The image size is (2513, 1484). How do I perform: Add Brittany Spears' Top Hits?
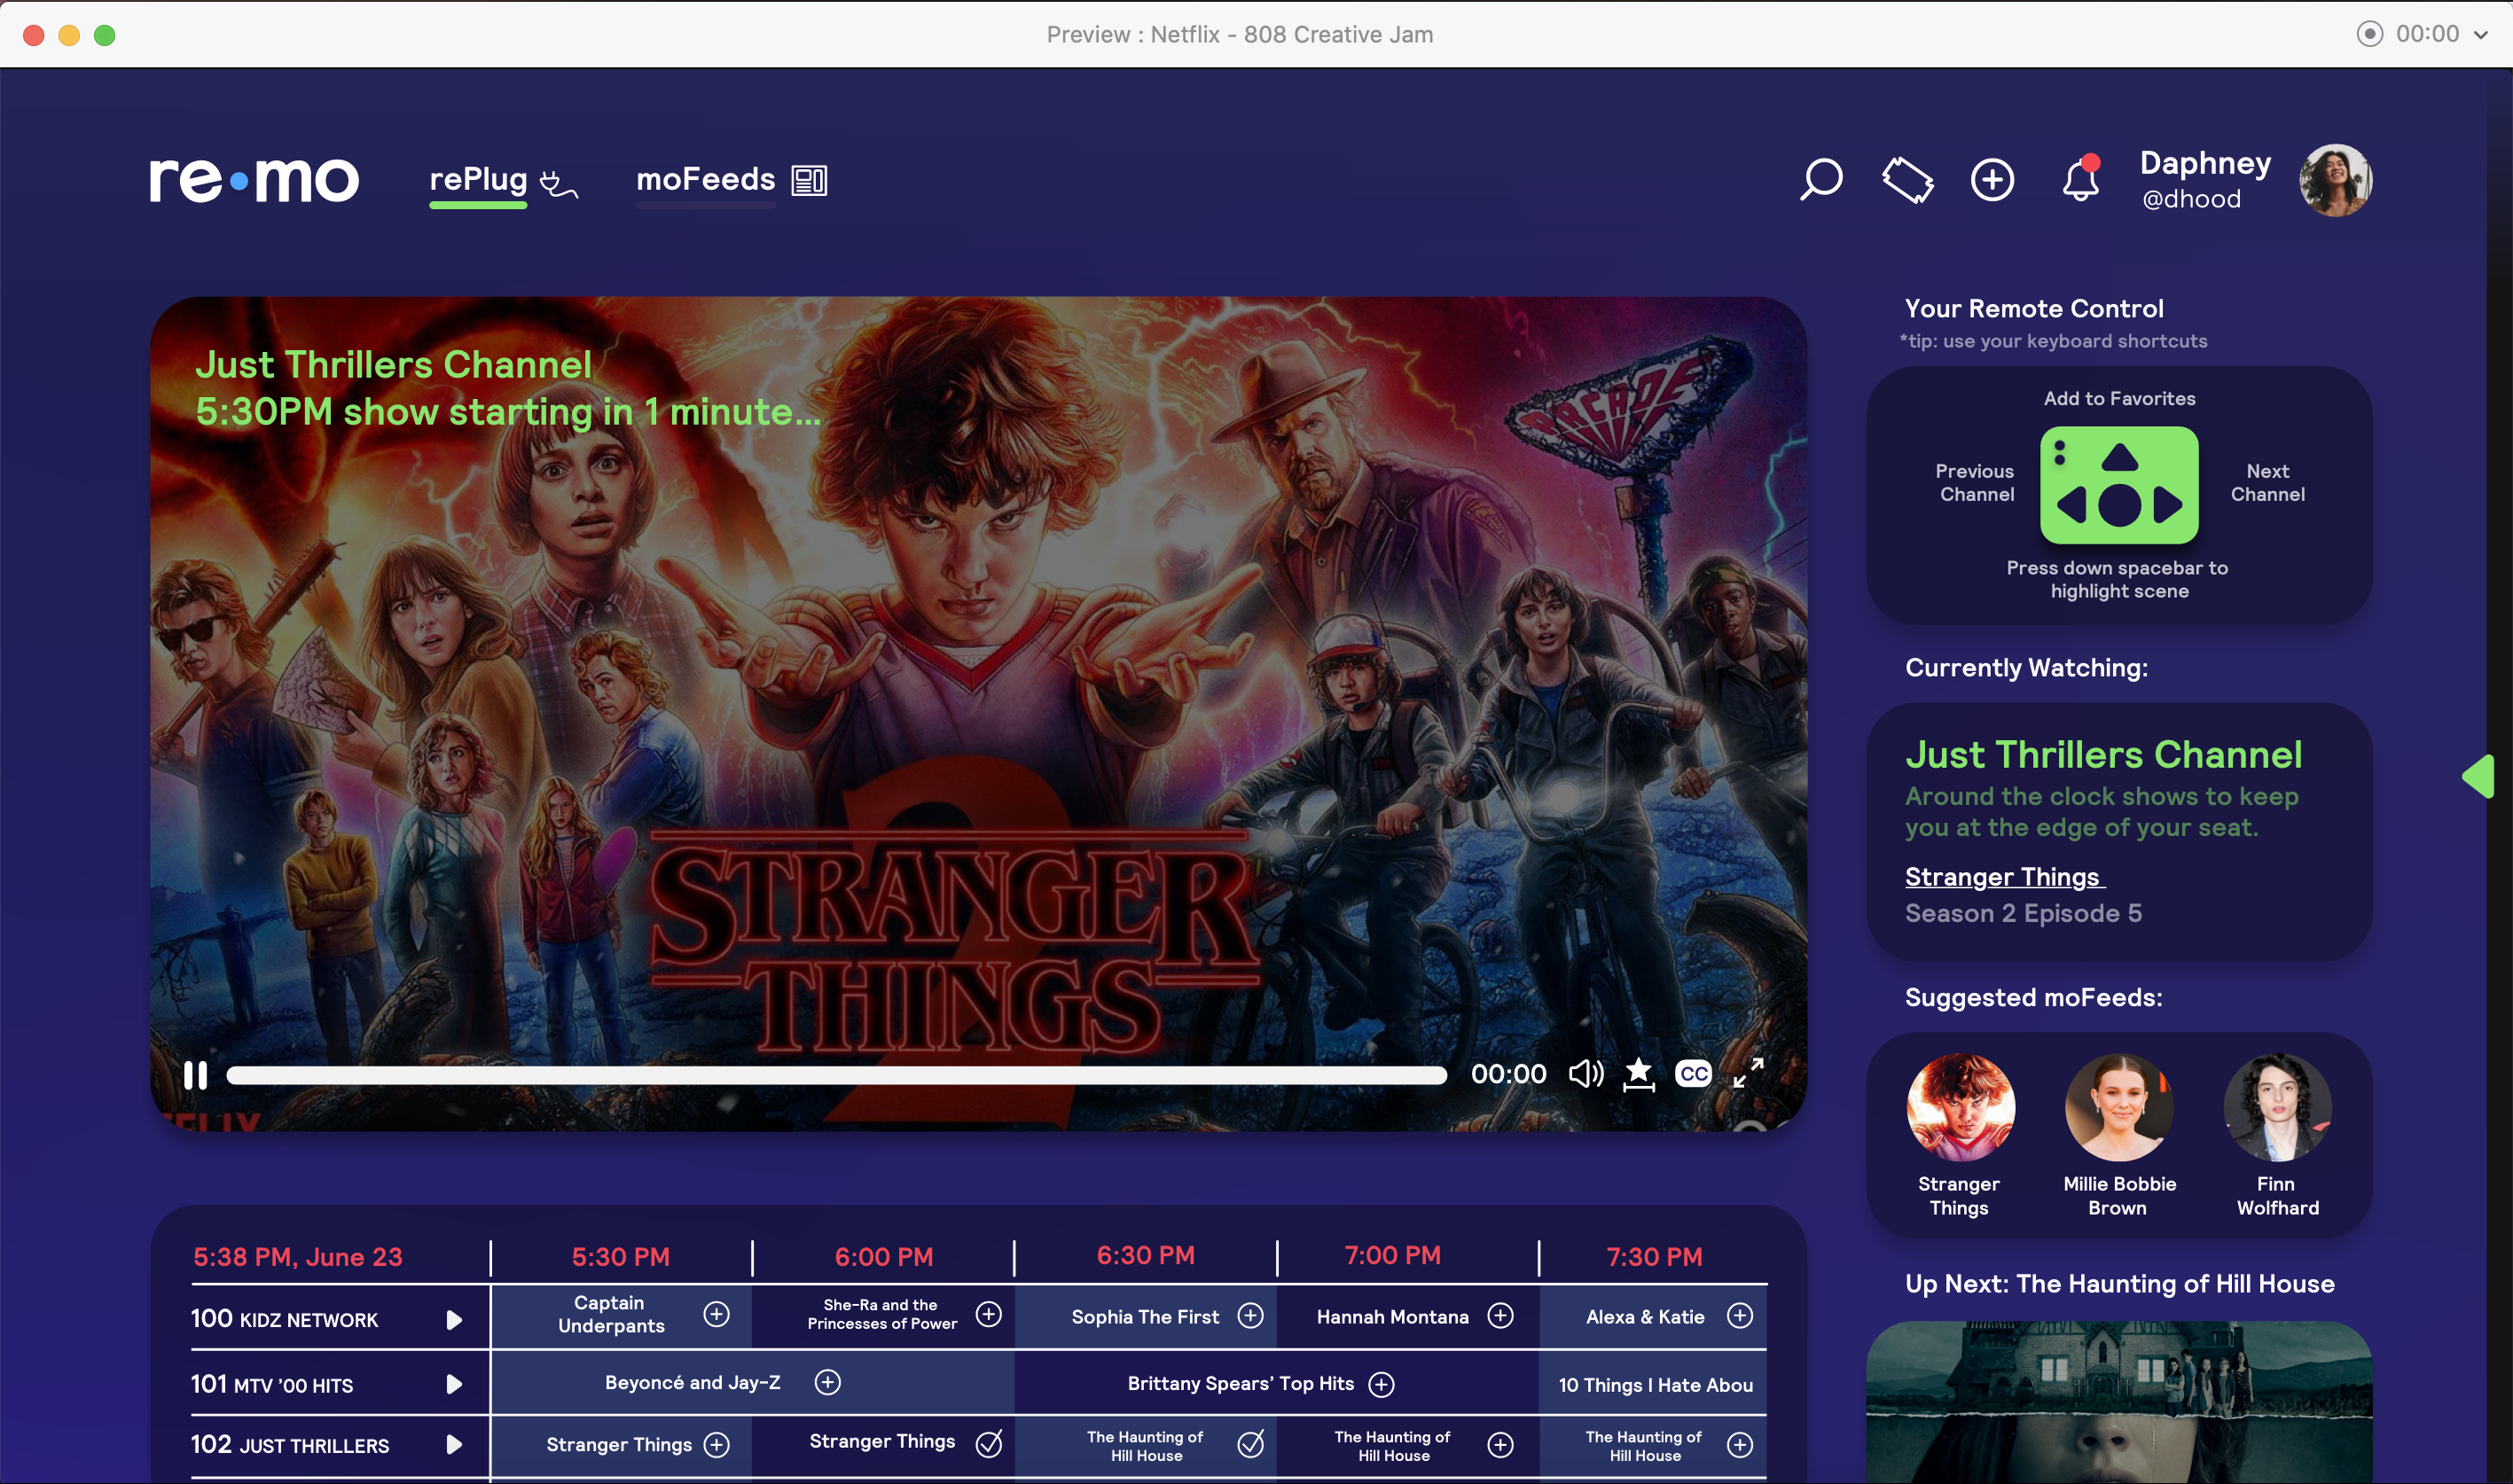[1381, 1384]
